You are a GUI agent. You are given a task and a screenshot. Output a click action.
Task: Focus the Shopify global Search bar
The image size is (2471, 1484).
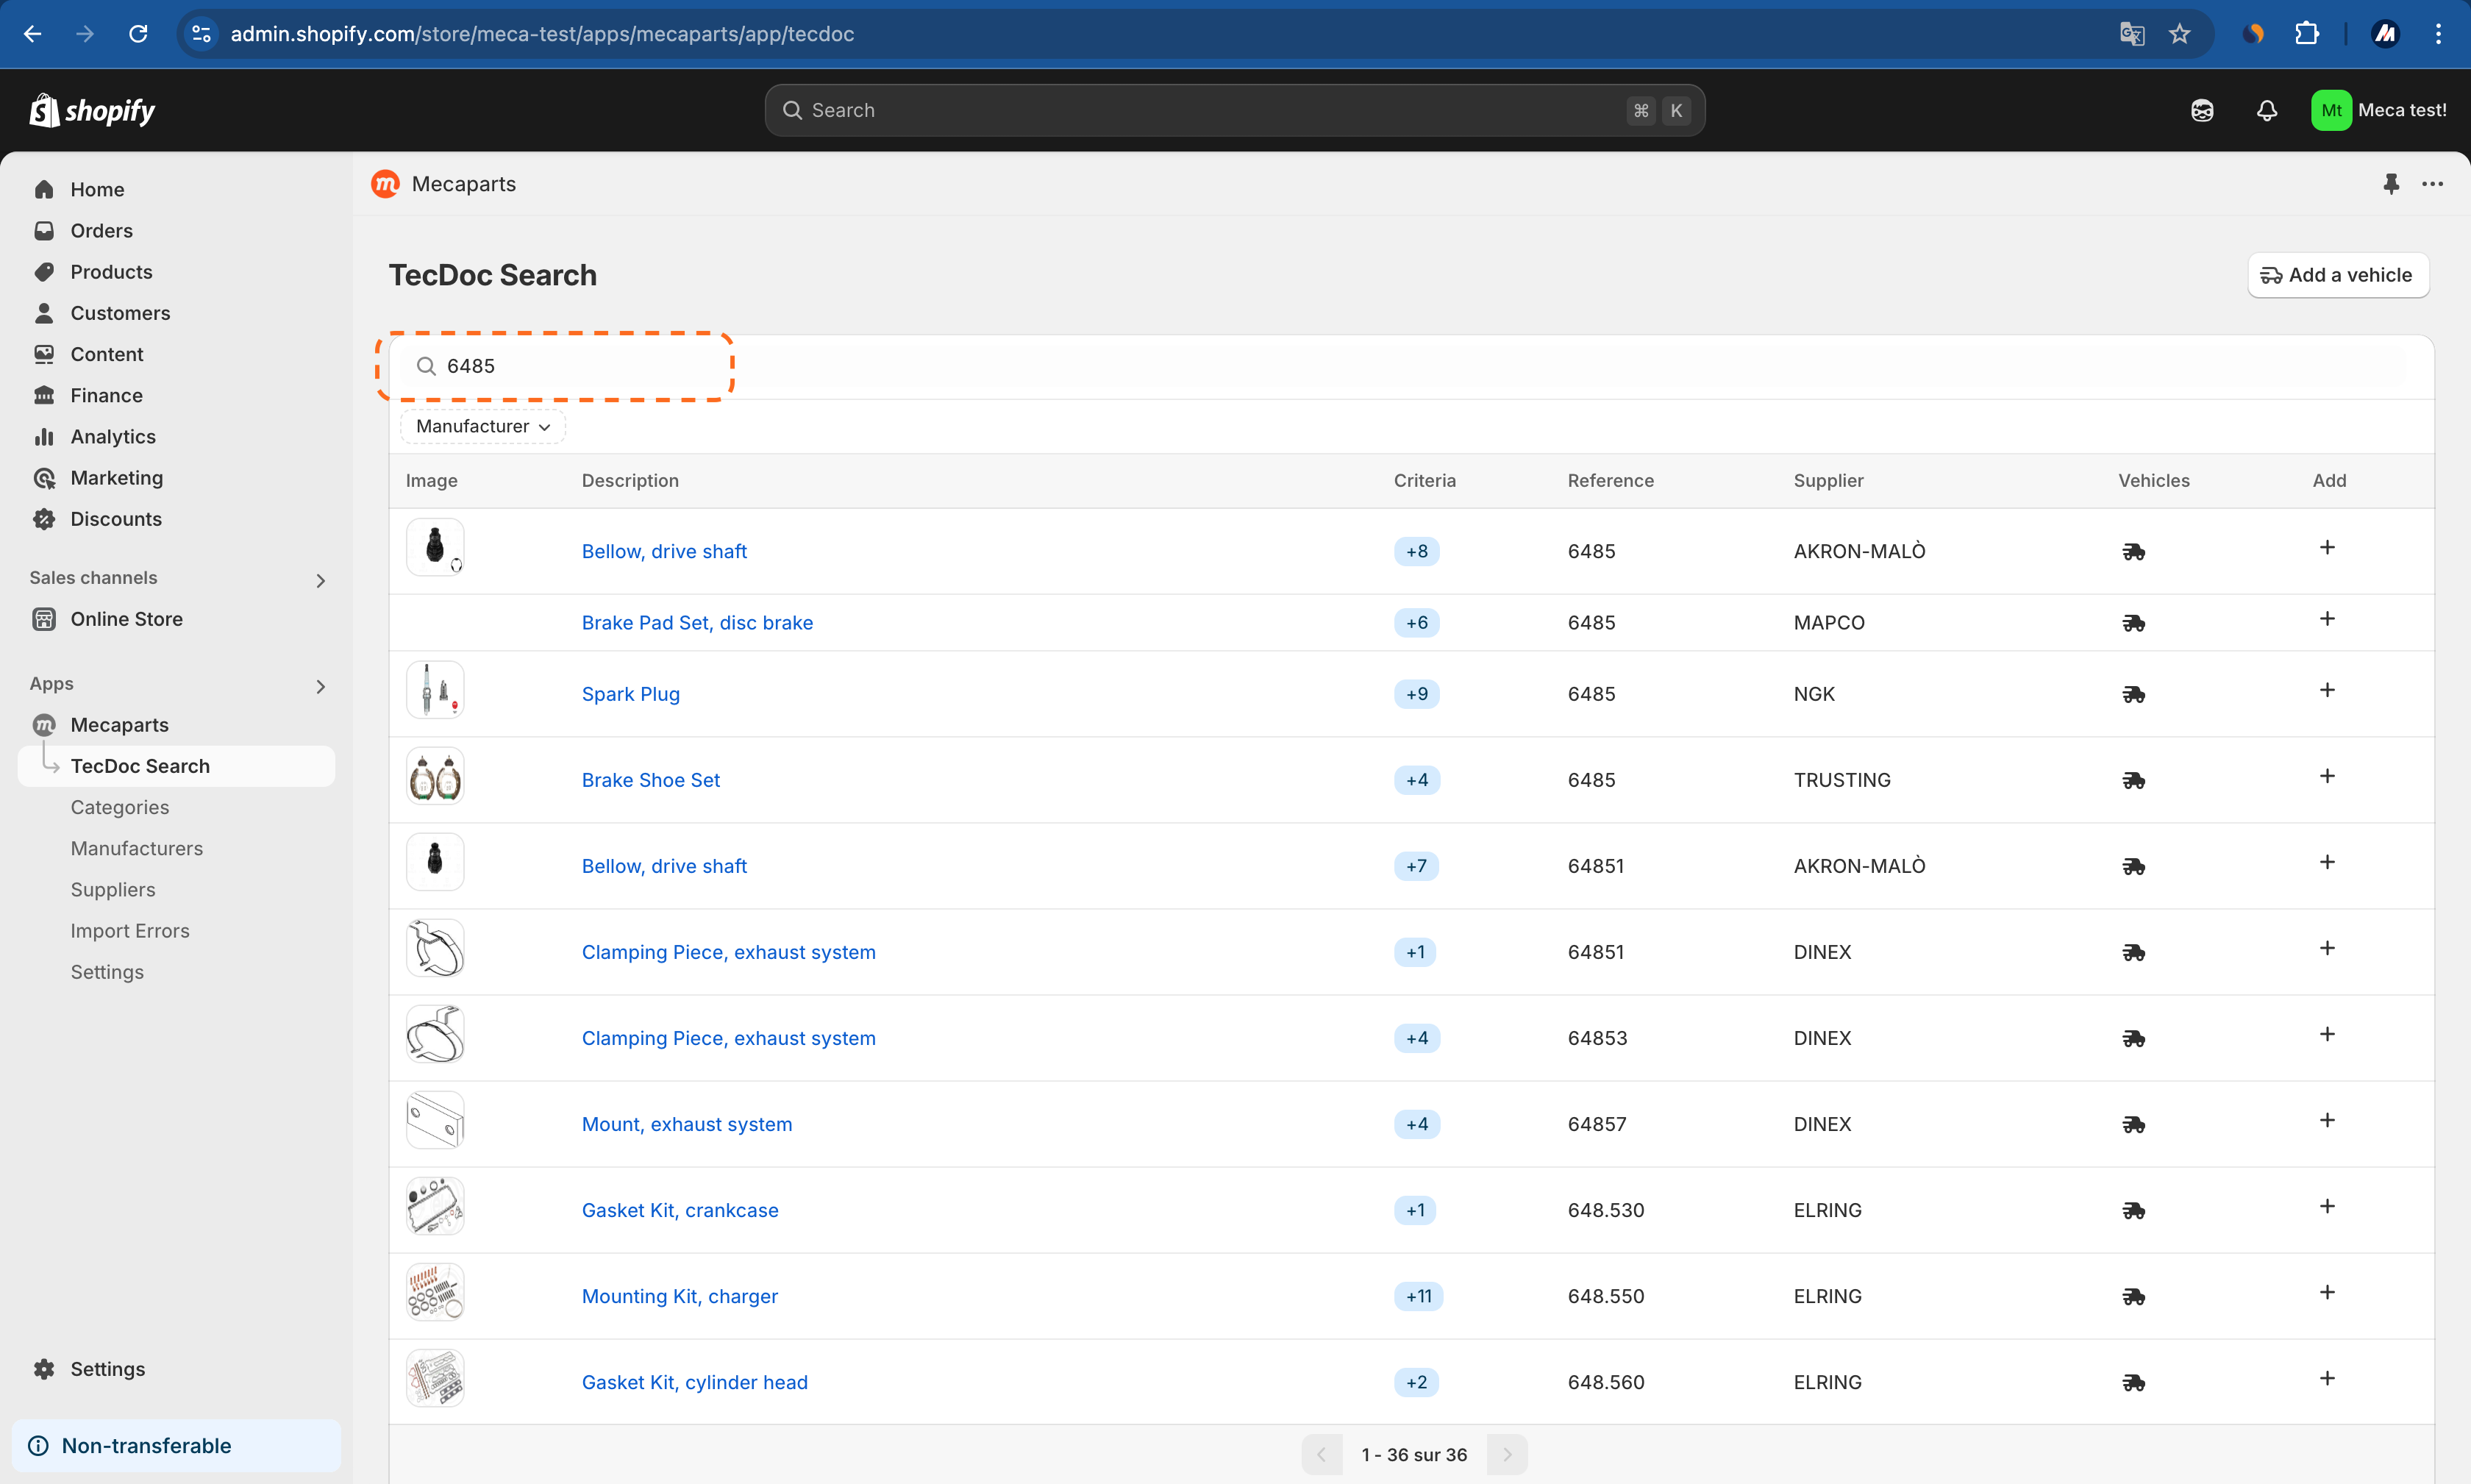click(1234, 110)
